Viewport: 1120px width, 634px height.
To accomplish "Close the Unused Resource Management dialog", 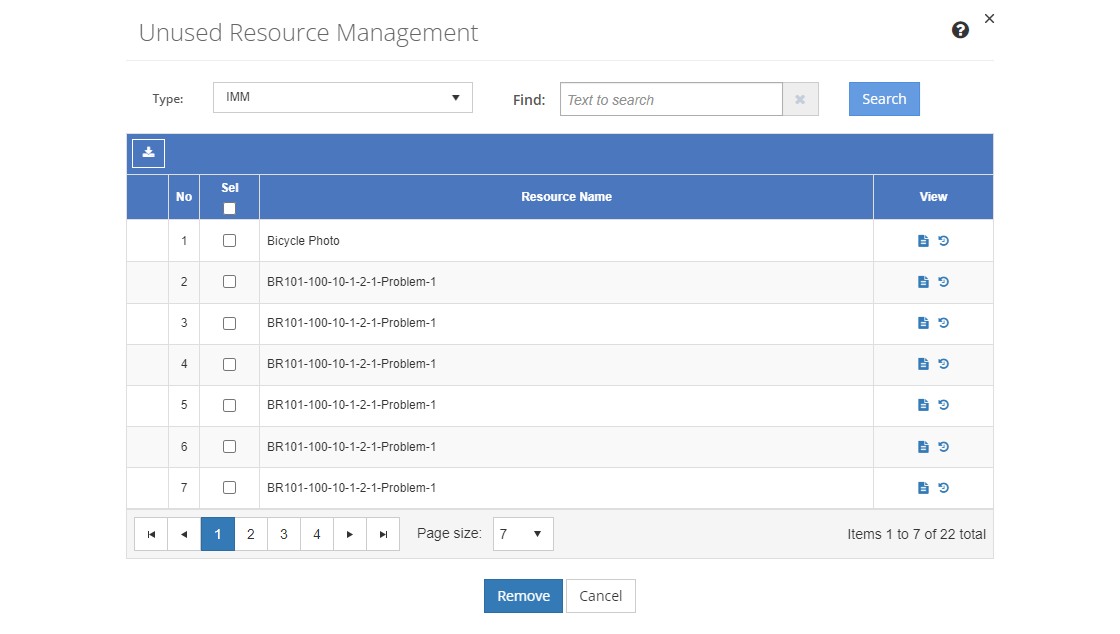I will (x=989, y=19).
